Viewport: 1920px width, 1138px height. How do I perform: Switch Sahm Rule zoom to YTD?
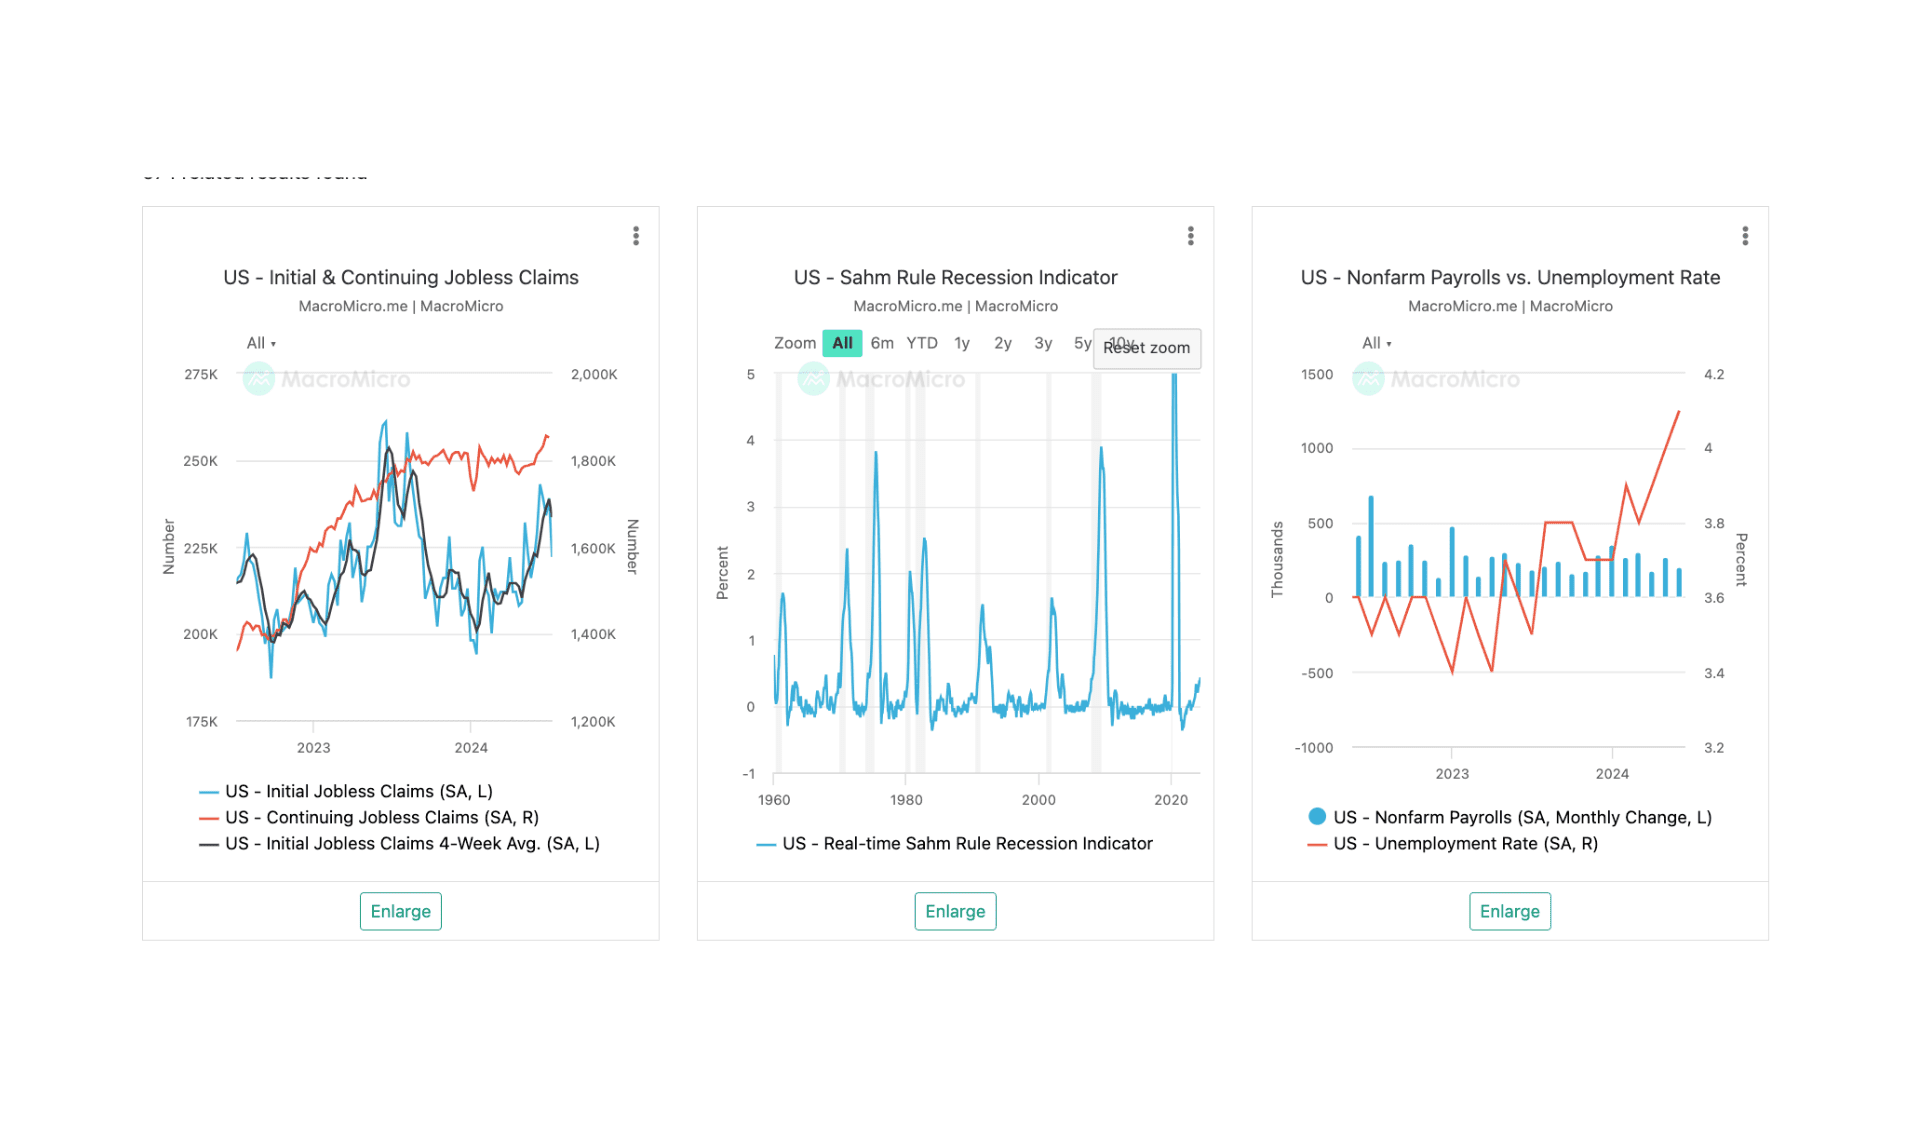click(922, 343)
